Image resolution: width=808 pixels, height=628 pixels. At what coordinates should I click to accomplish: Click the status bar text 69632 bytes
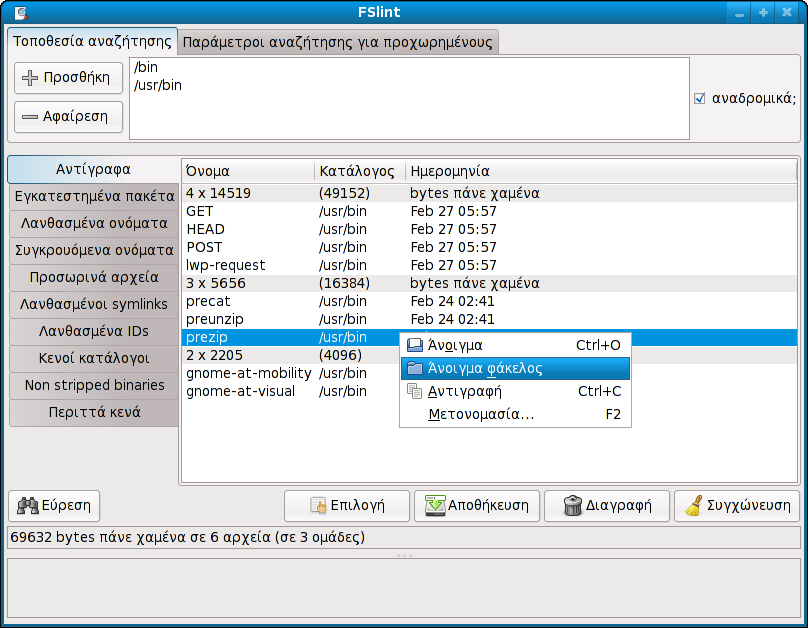point(188,537)
